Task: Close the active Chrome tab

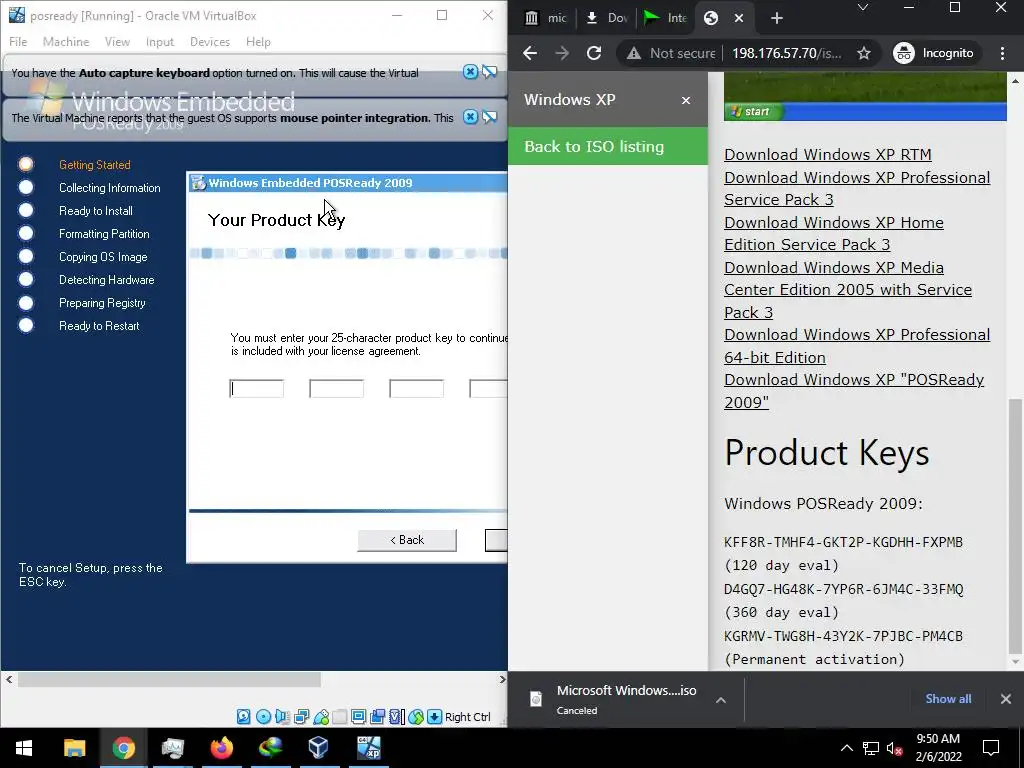Action: coord(739,18)
